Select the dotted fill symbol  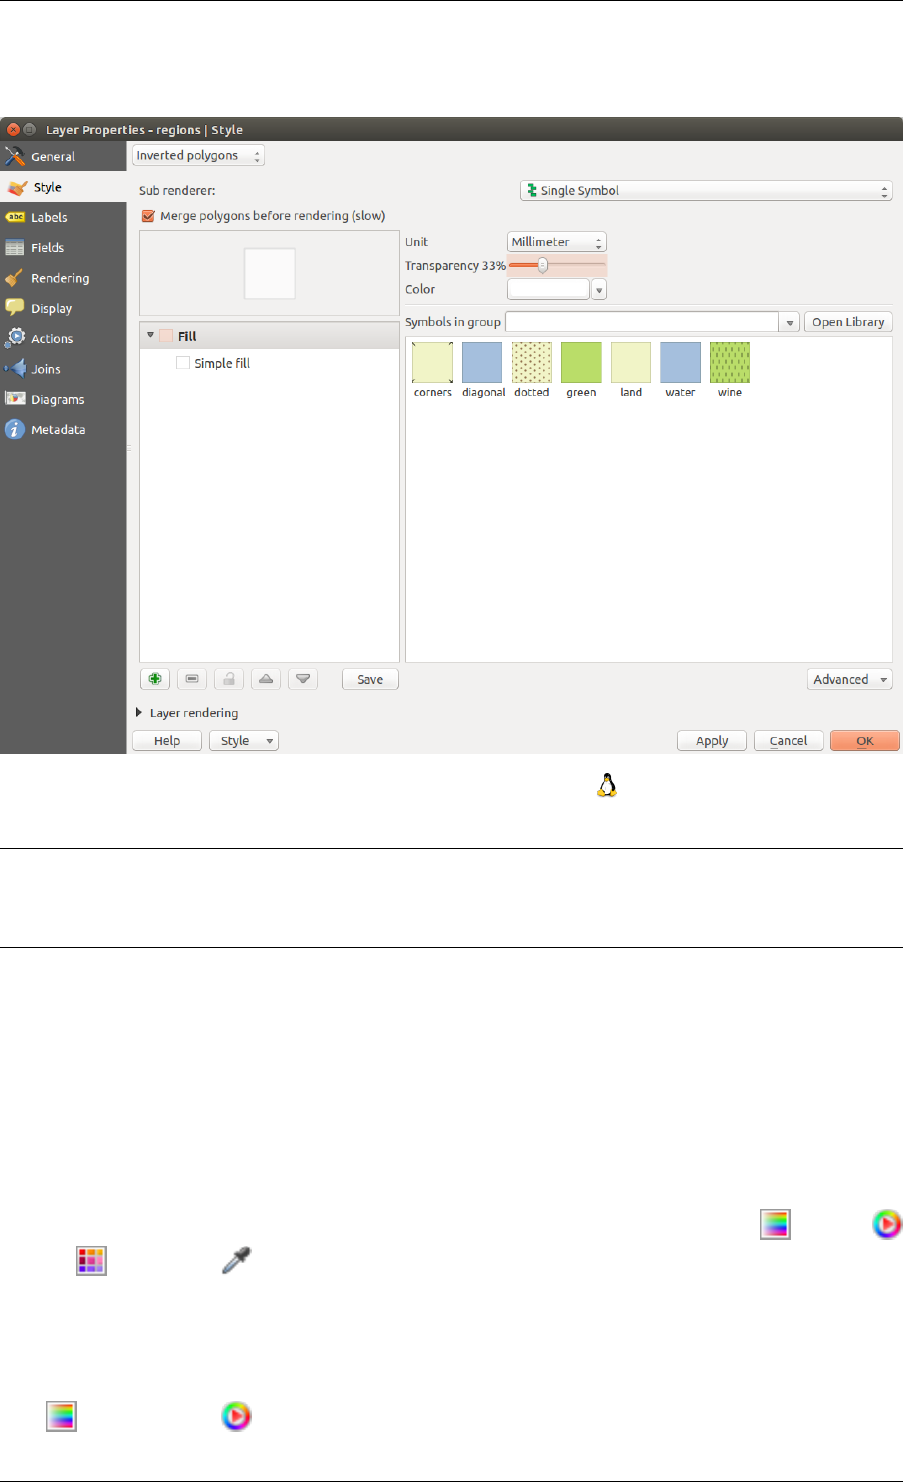(532, 370)
